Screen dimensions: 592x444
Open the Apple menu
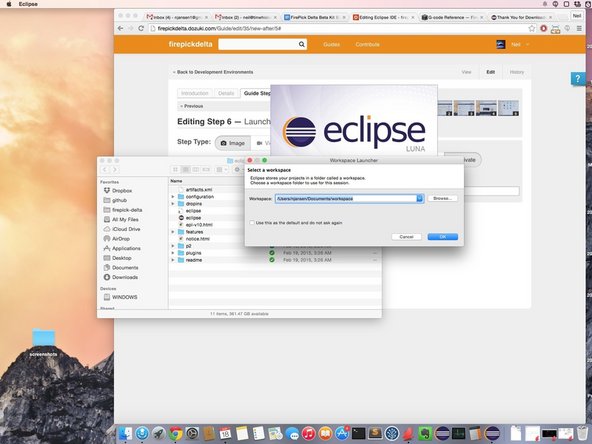click(9, 4)
